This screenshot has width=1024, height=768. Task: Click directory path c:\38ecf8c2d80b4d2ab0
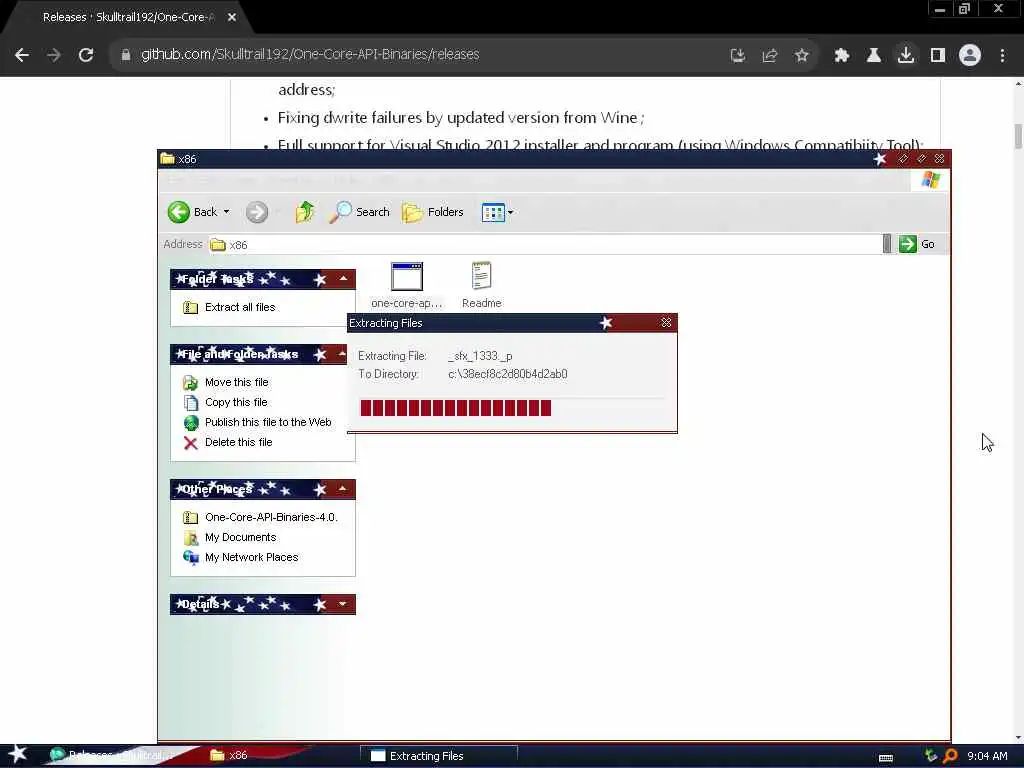507,374
